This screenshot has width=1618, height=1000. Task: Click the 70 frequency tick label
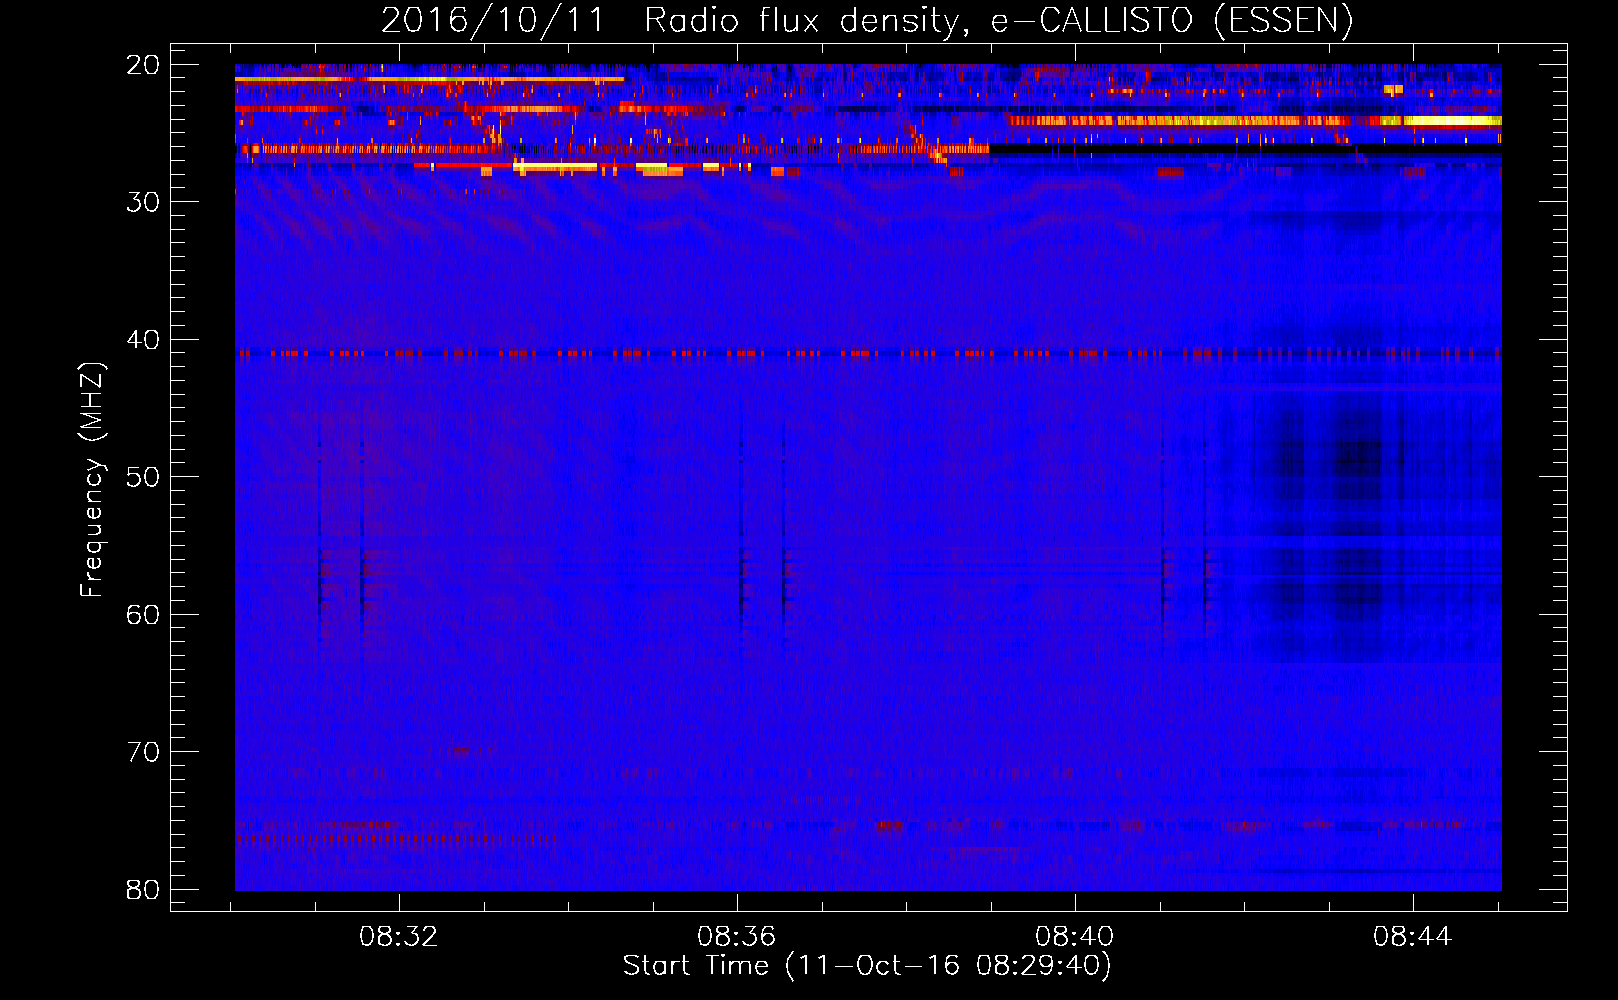pos(143,752)
